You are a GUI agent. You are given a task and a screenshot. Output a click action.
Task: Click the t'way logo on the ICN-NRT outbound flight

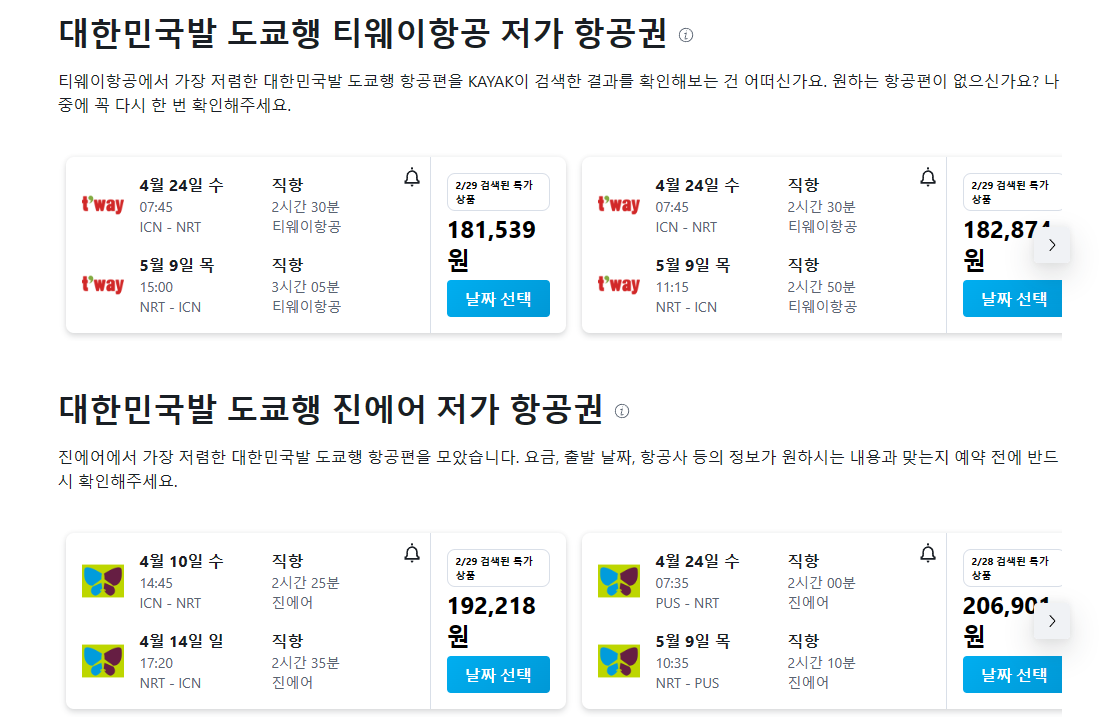(x=103, y=201)
